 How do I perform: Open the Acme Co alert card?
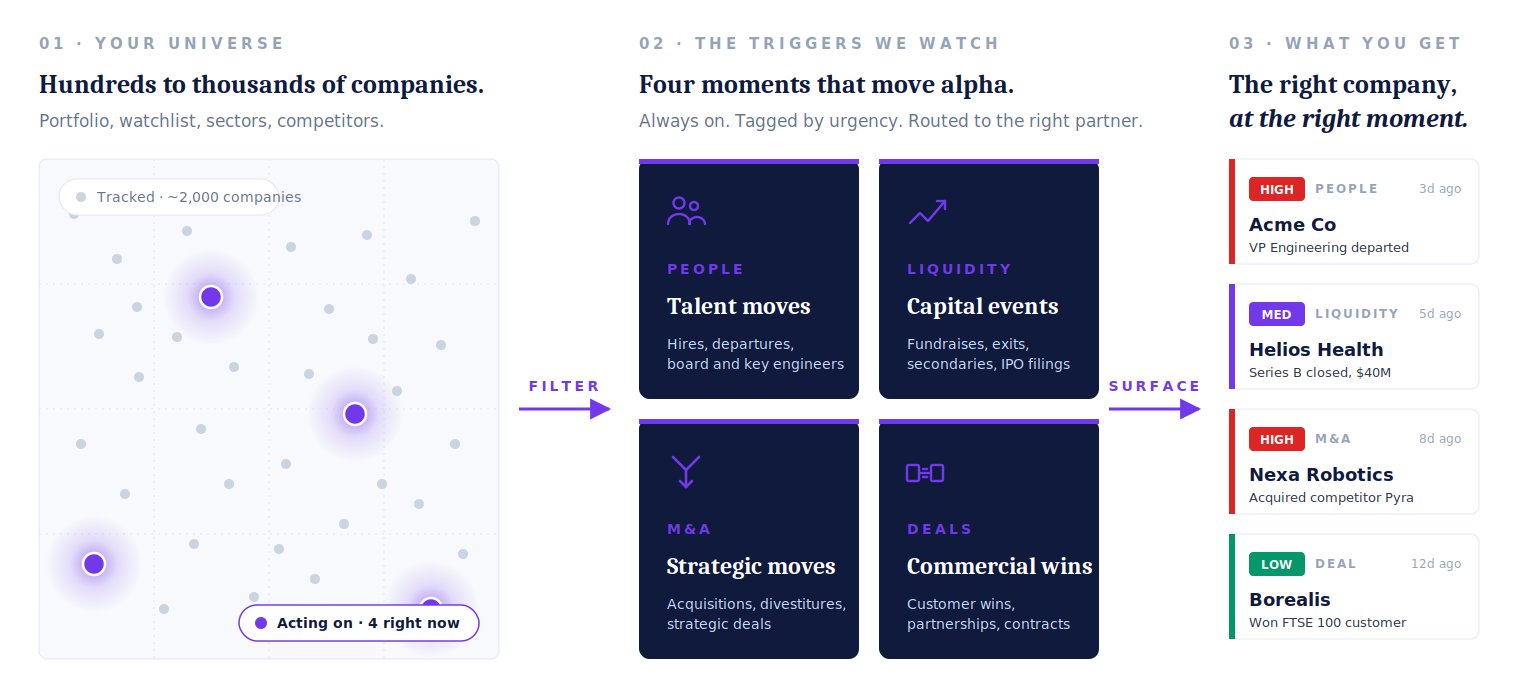[x=1354, y=211]
